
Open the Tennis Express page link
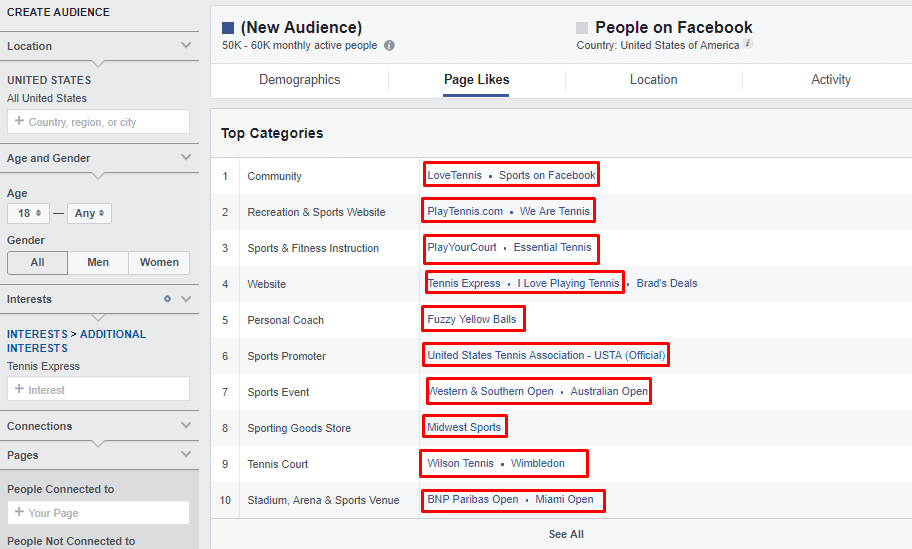(464, 283)
